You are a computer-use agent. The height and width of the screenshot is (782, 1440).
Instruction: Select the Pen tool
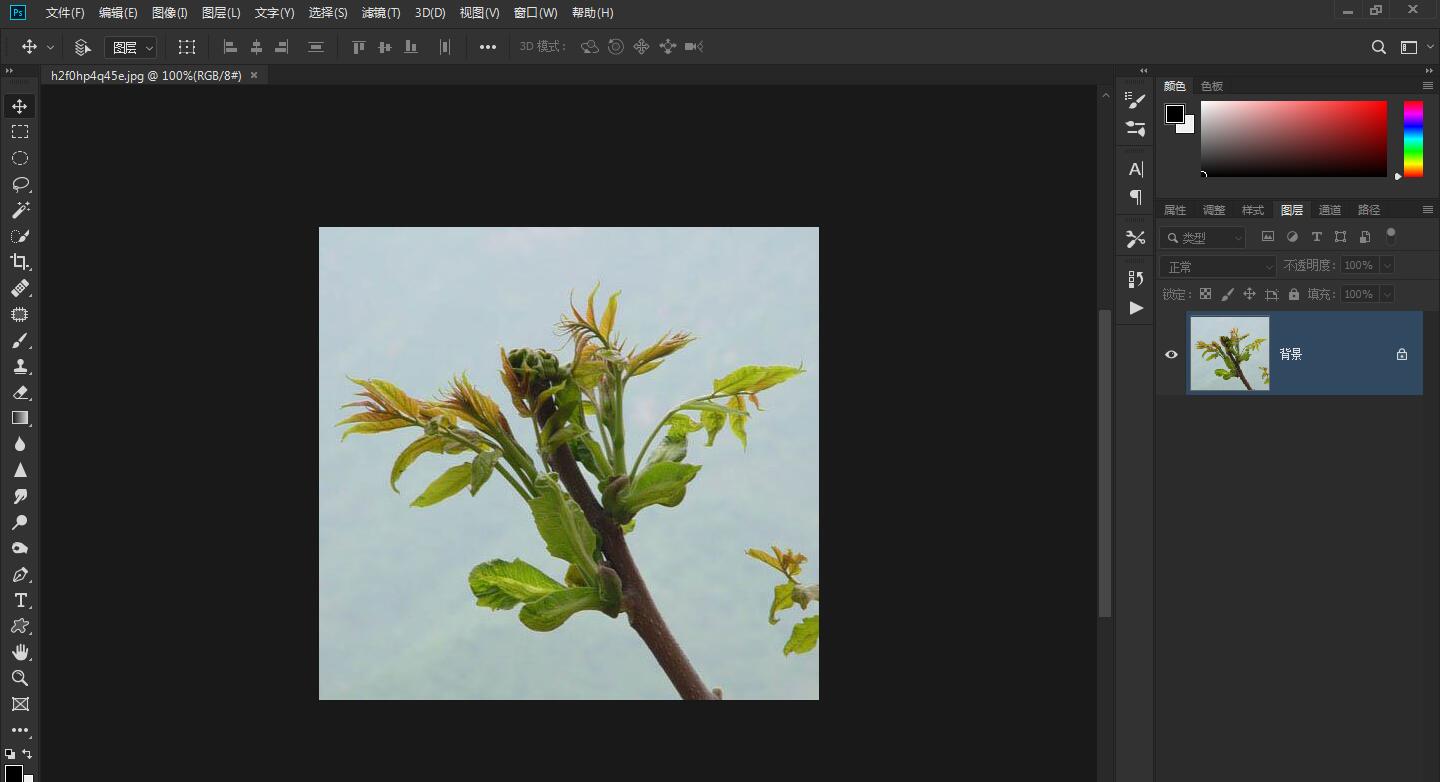pyautogui.click(x=20, y=575)
